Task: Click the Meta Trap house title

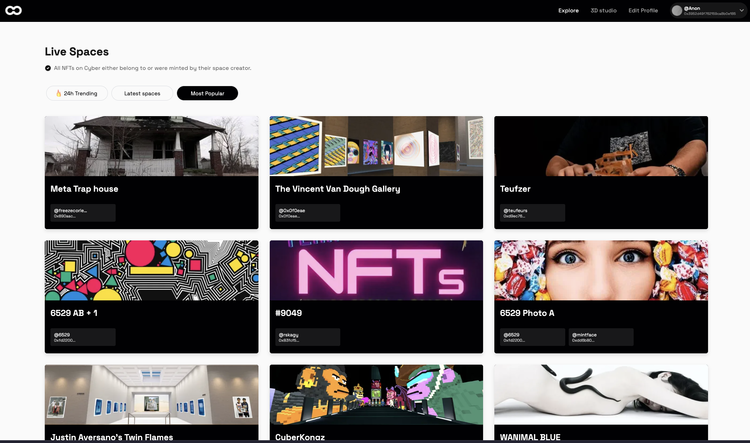Action: click(x=84, y=189)
